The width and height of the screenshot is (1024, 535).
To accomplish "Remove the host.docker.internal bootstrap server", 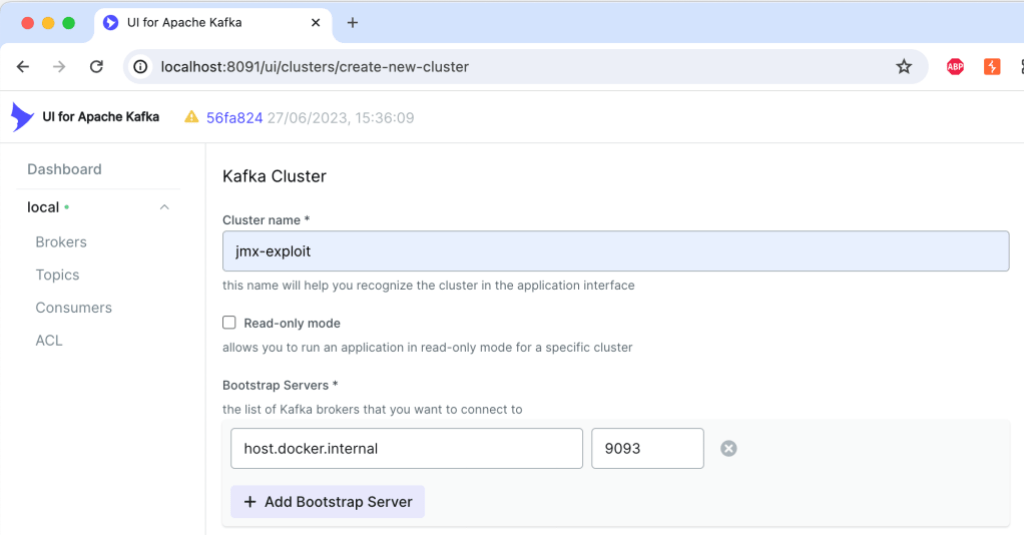I will pyautogui.click(x=729, y=449).
